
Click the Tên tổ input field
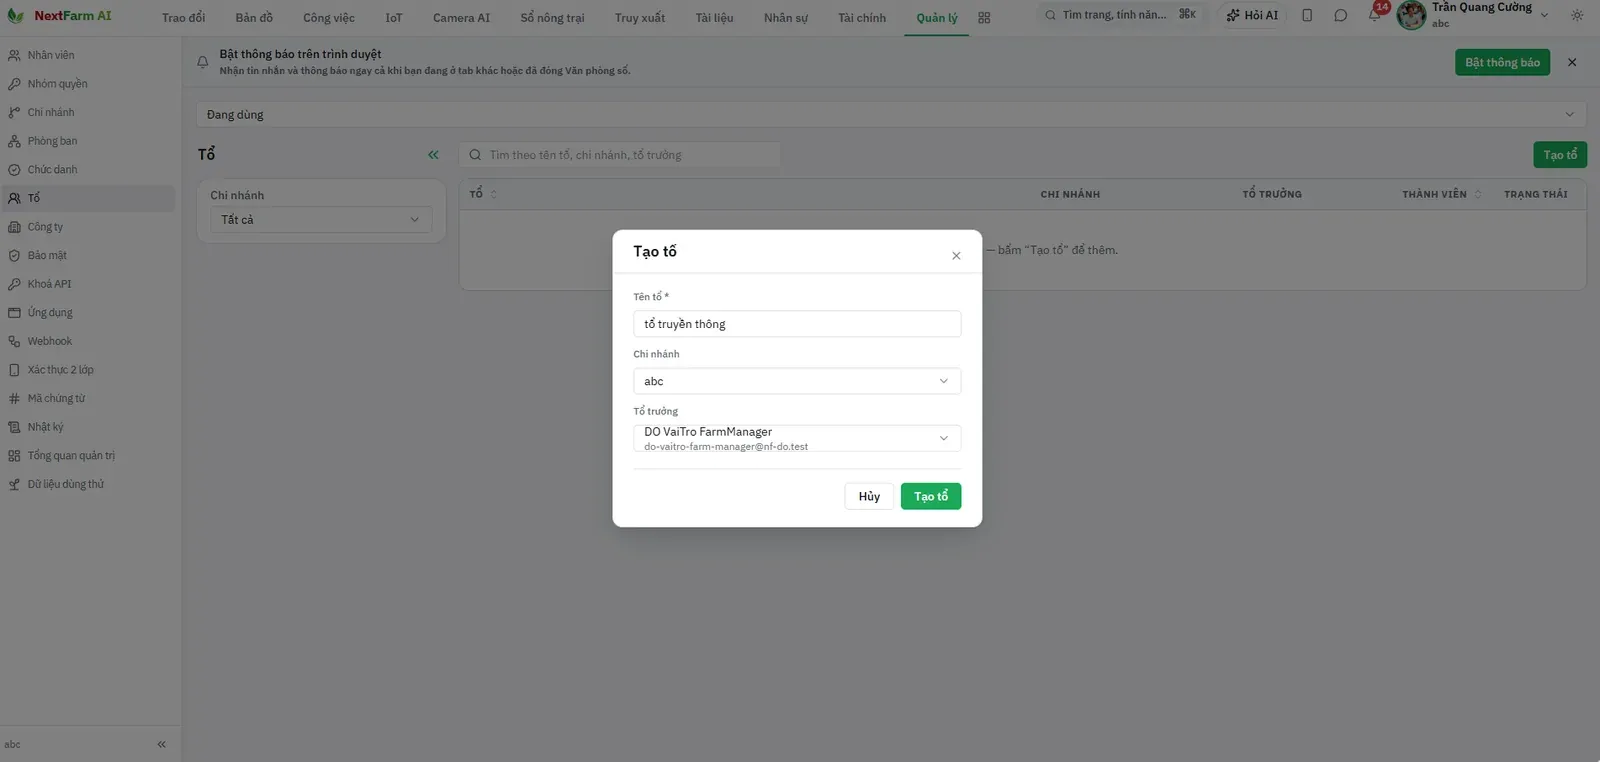(x=797, y=324)
